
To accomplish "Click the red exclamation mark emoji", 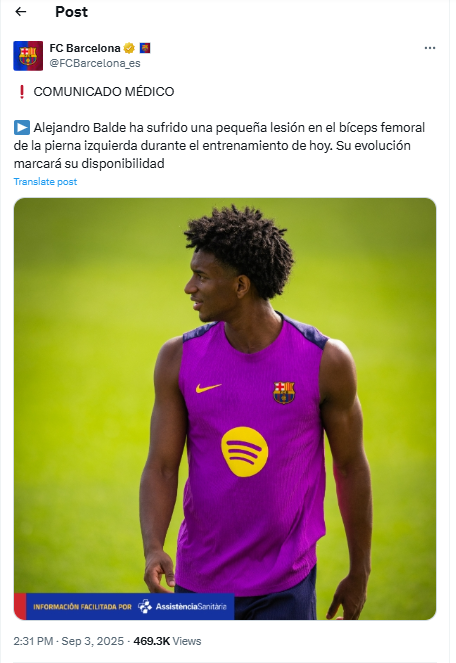I will (22, 91).
